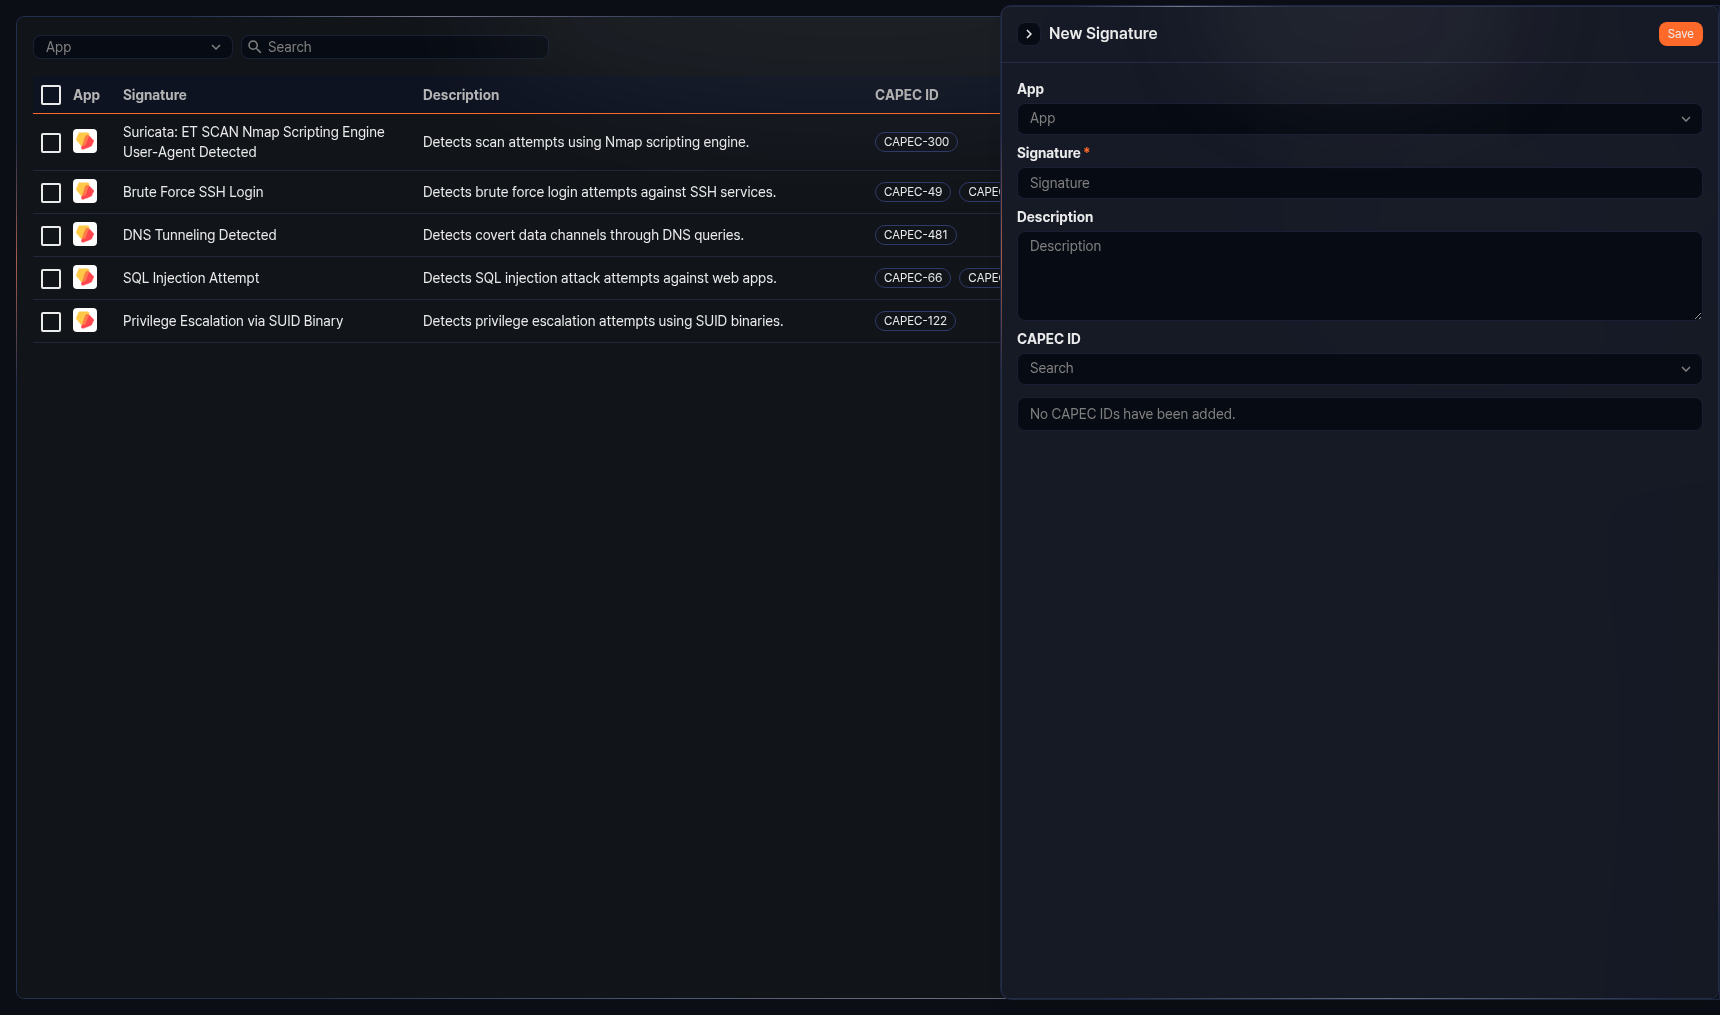Select all signatures with header checkbox
This screenshot has height=1015, width=1720.
pyautogui.click(x=51, y=95)
